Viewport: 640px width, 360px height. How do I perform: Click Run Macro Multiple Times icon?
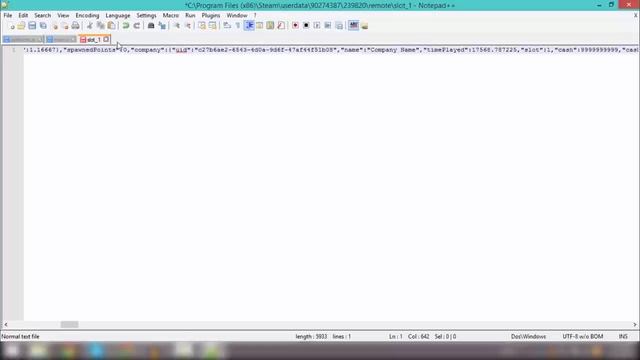pyautogui.click(x=328, y=26)
